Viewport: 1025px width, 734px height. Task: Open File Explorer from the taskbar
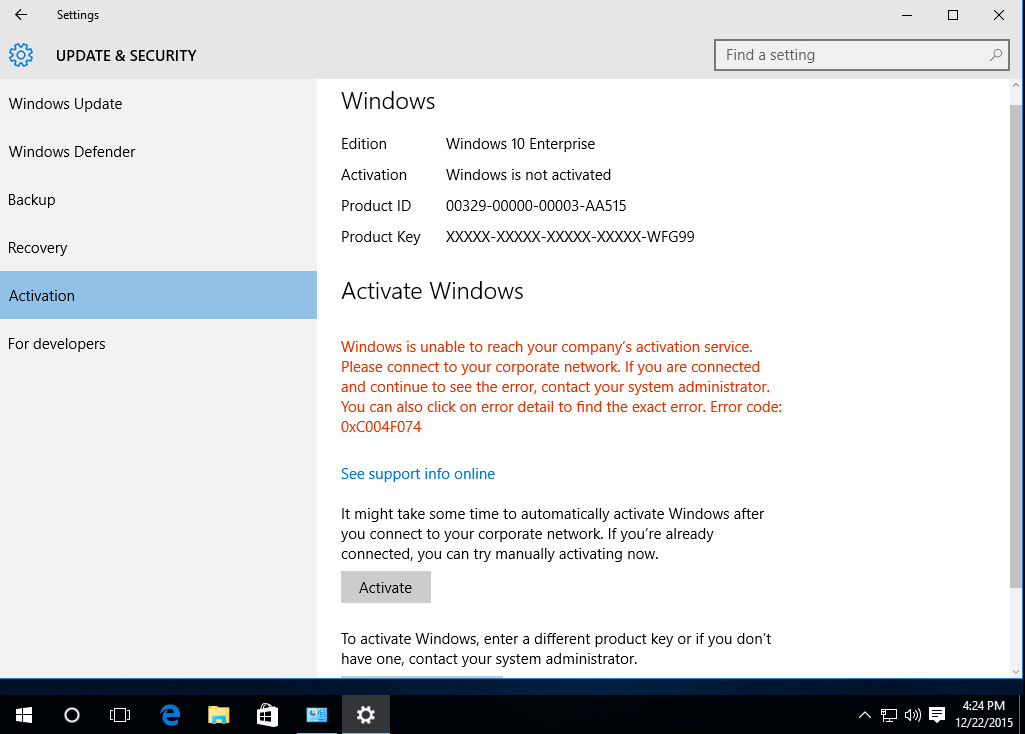(218, 714)
